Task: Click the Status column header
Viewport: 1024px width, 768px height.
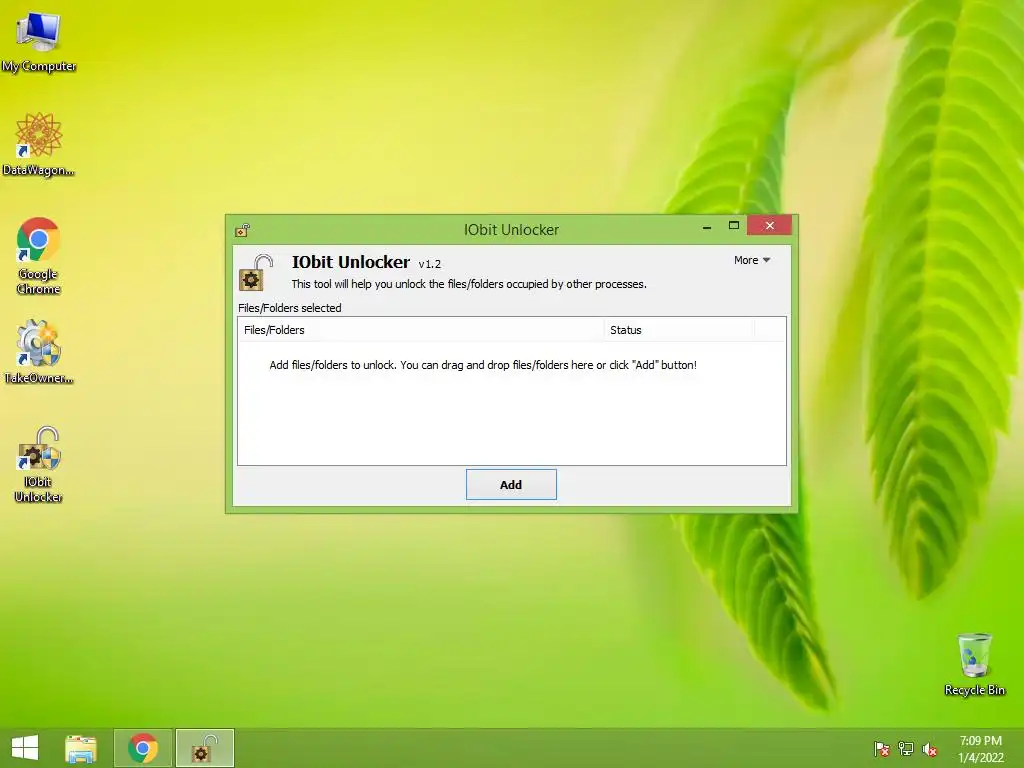Action: pos(679,330)
